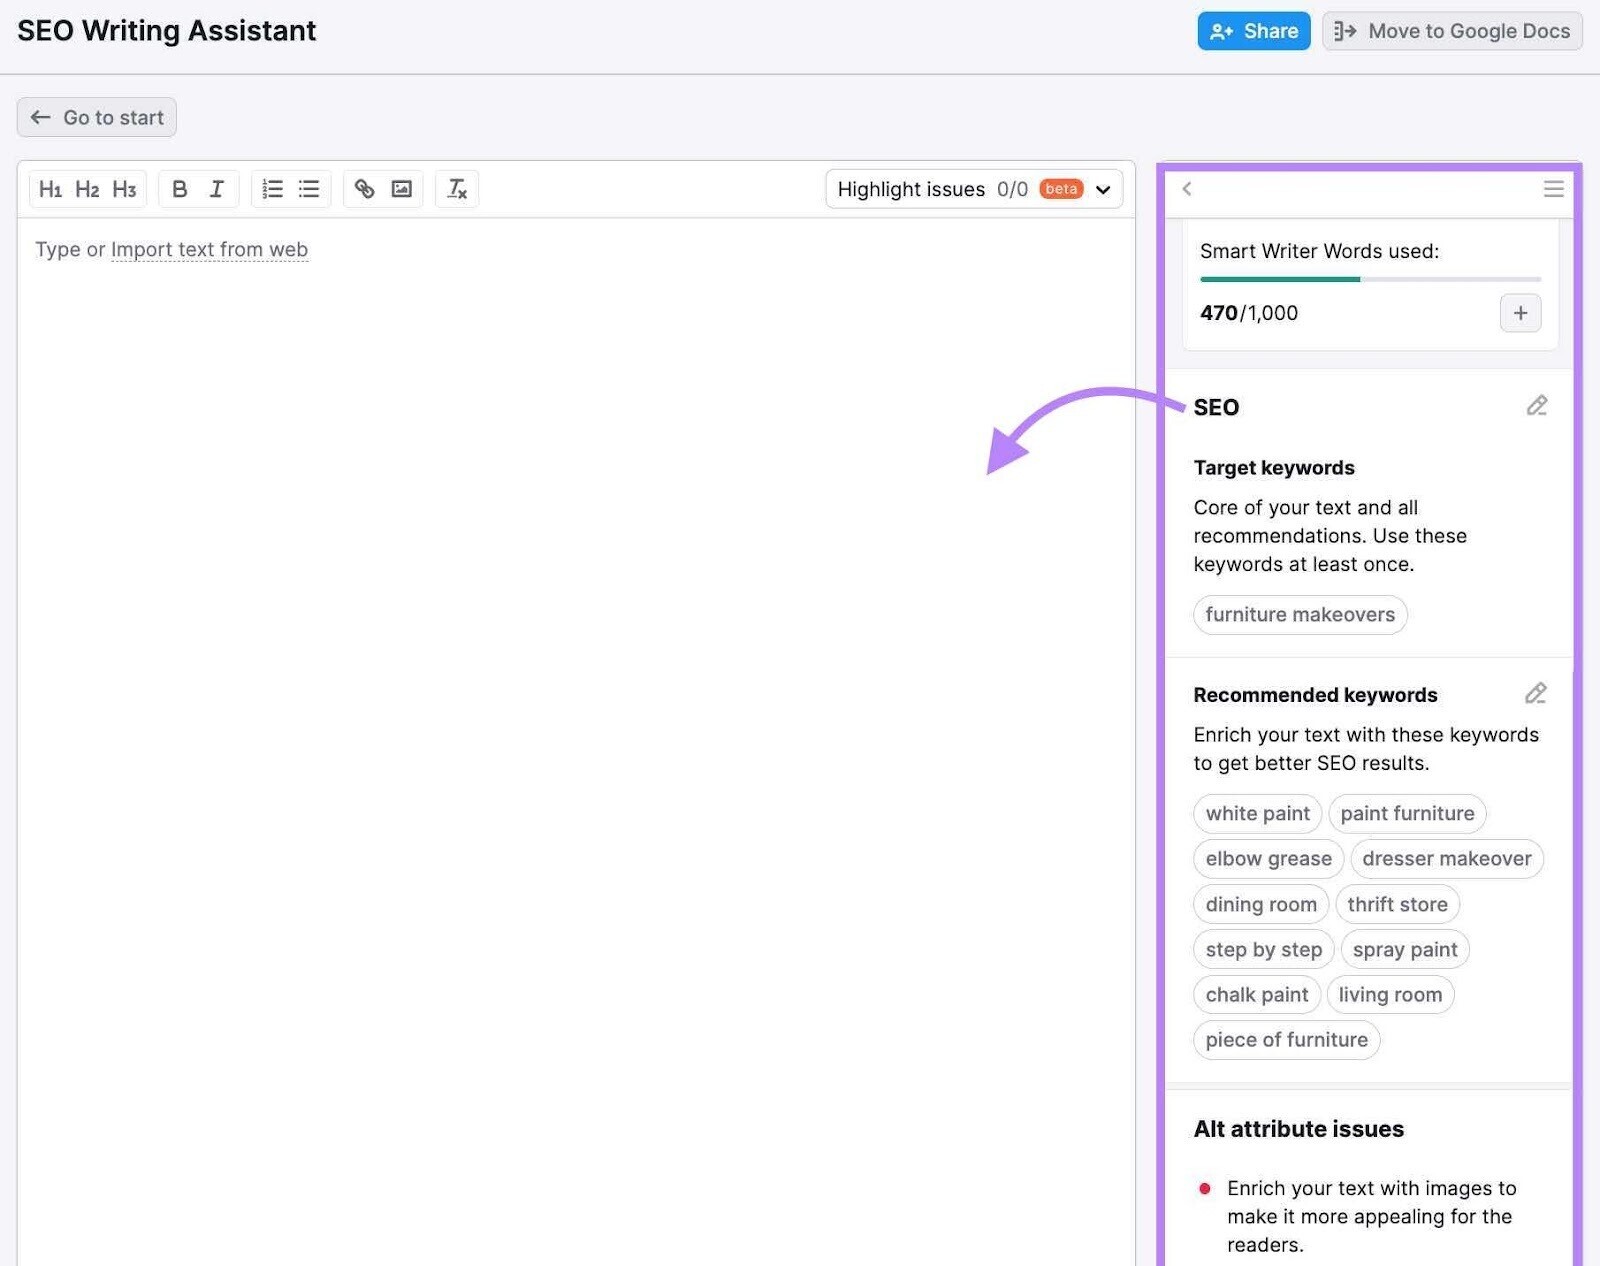
Task: Edit Recommended keywords with pencil icon
Action: [x=1535, y=693]
